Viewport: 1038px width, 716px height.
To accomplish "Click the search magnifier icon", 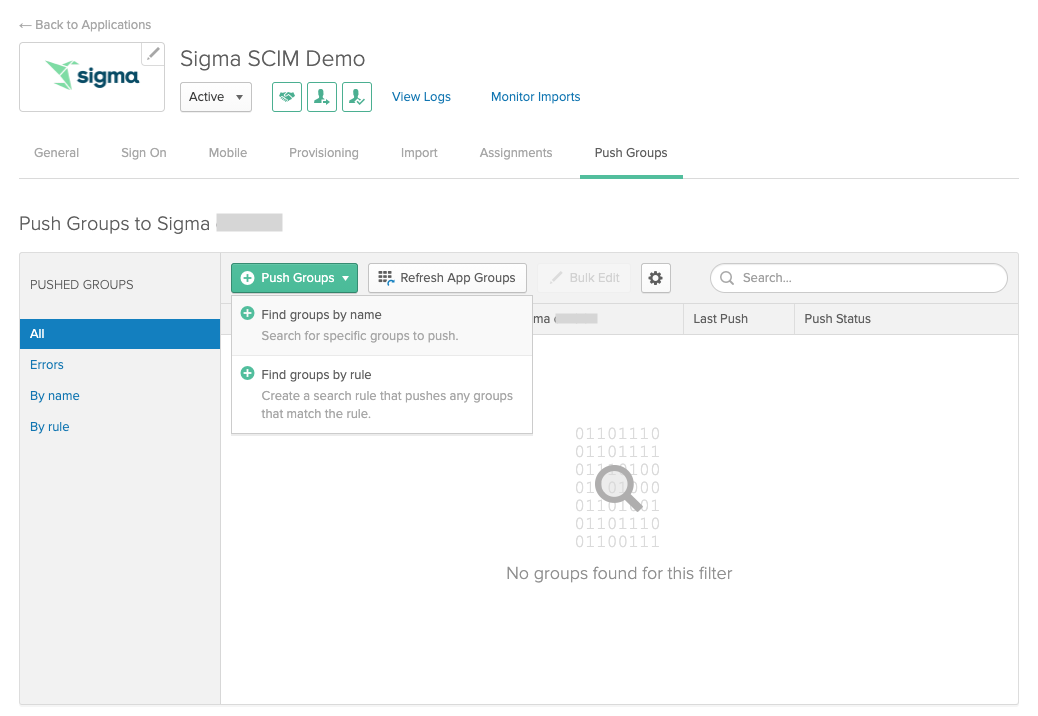I will 727,278.
